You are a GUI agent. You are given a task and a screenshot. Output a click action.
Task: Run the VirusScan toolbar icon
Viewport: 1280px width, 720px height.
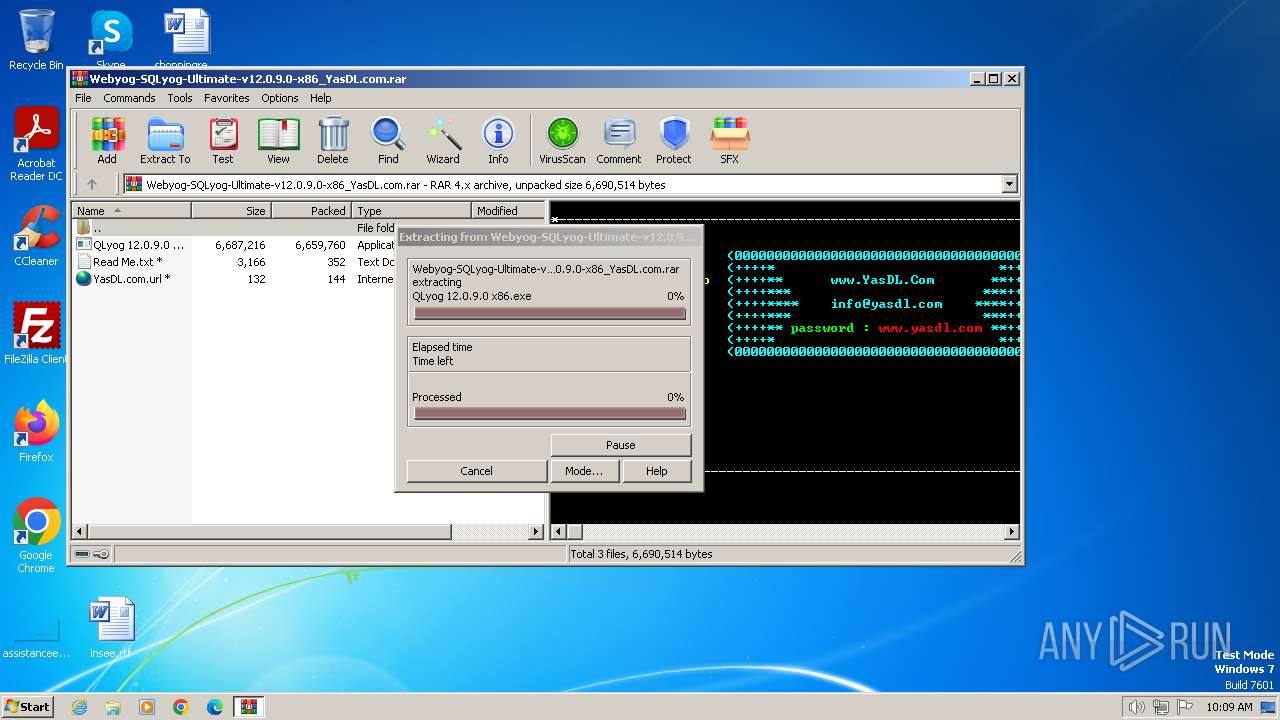click(x=562, y=140)
